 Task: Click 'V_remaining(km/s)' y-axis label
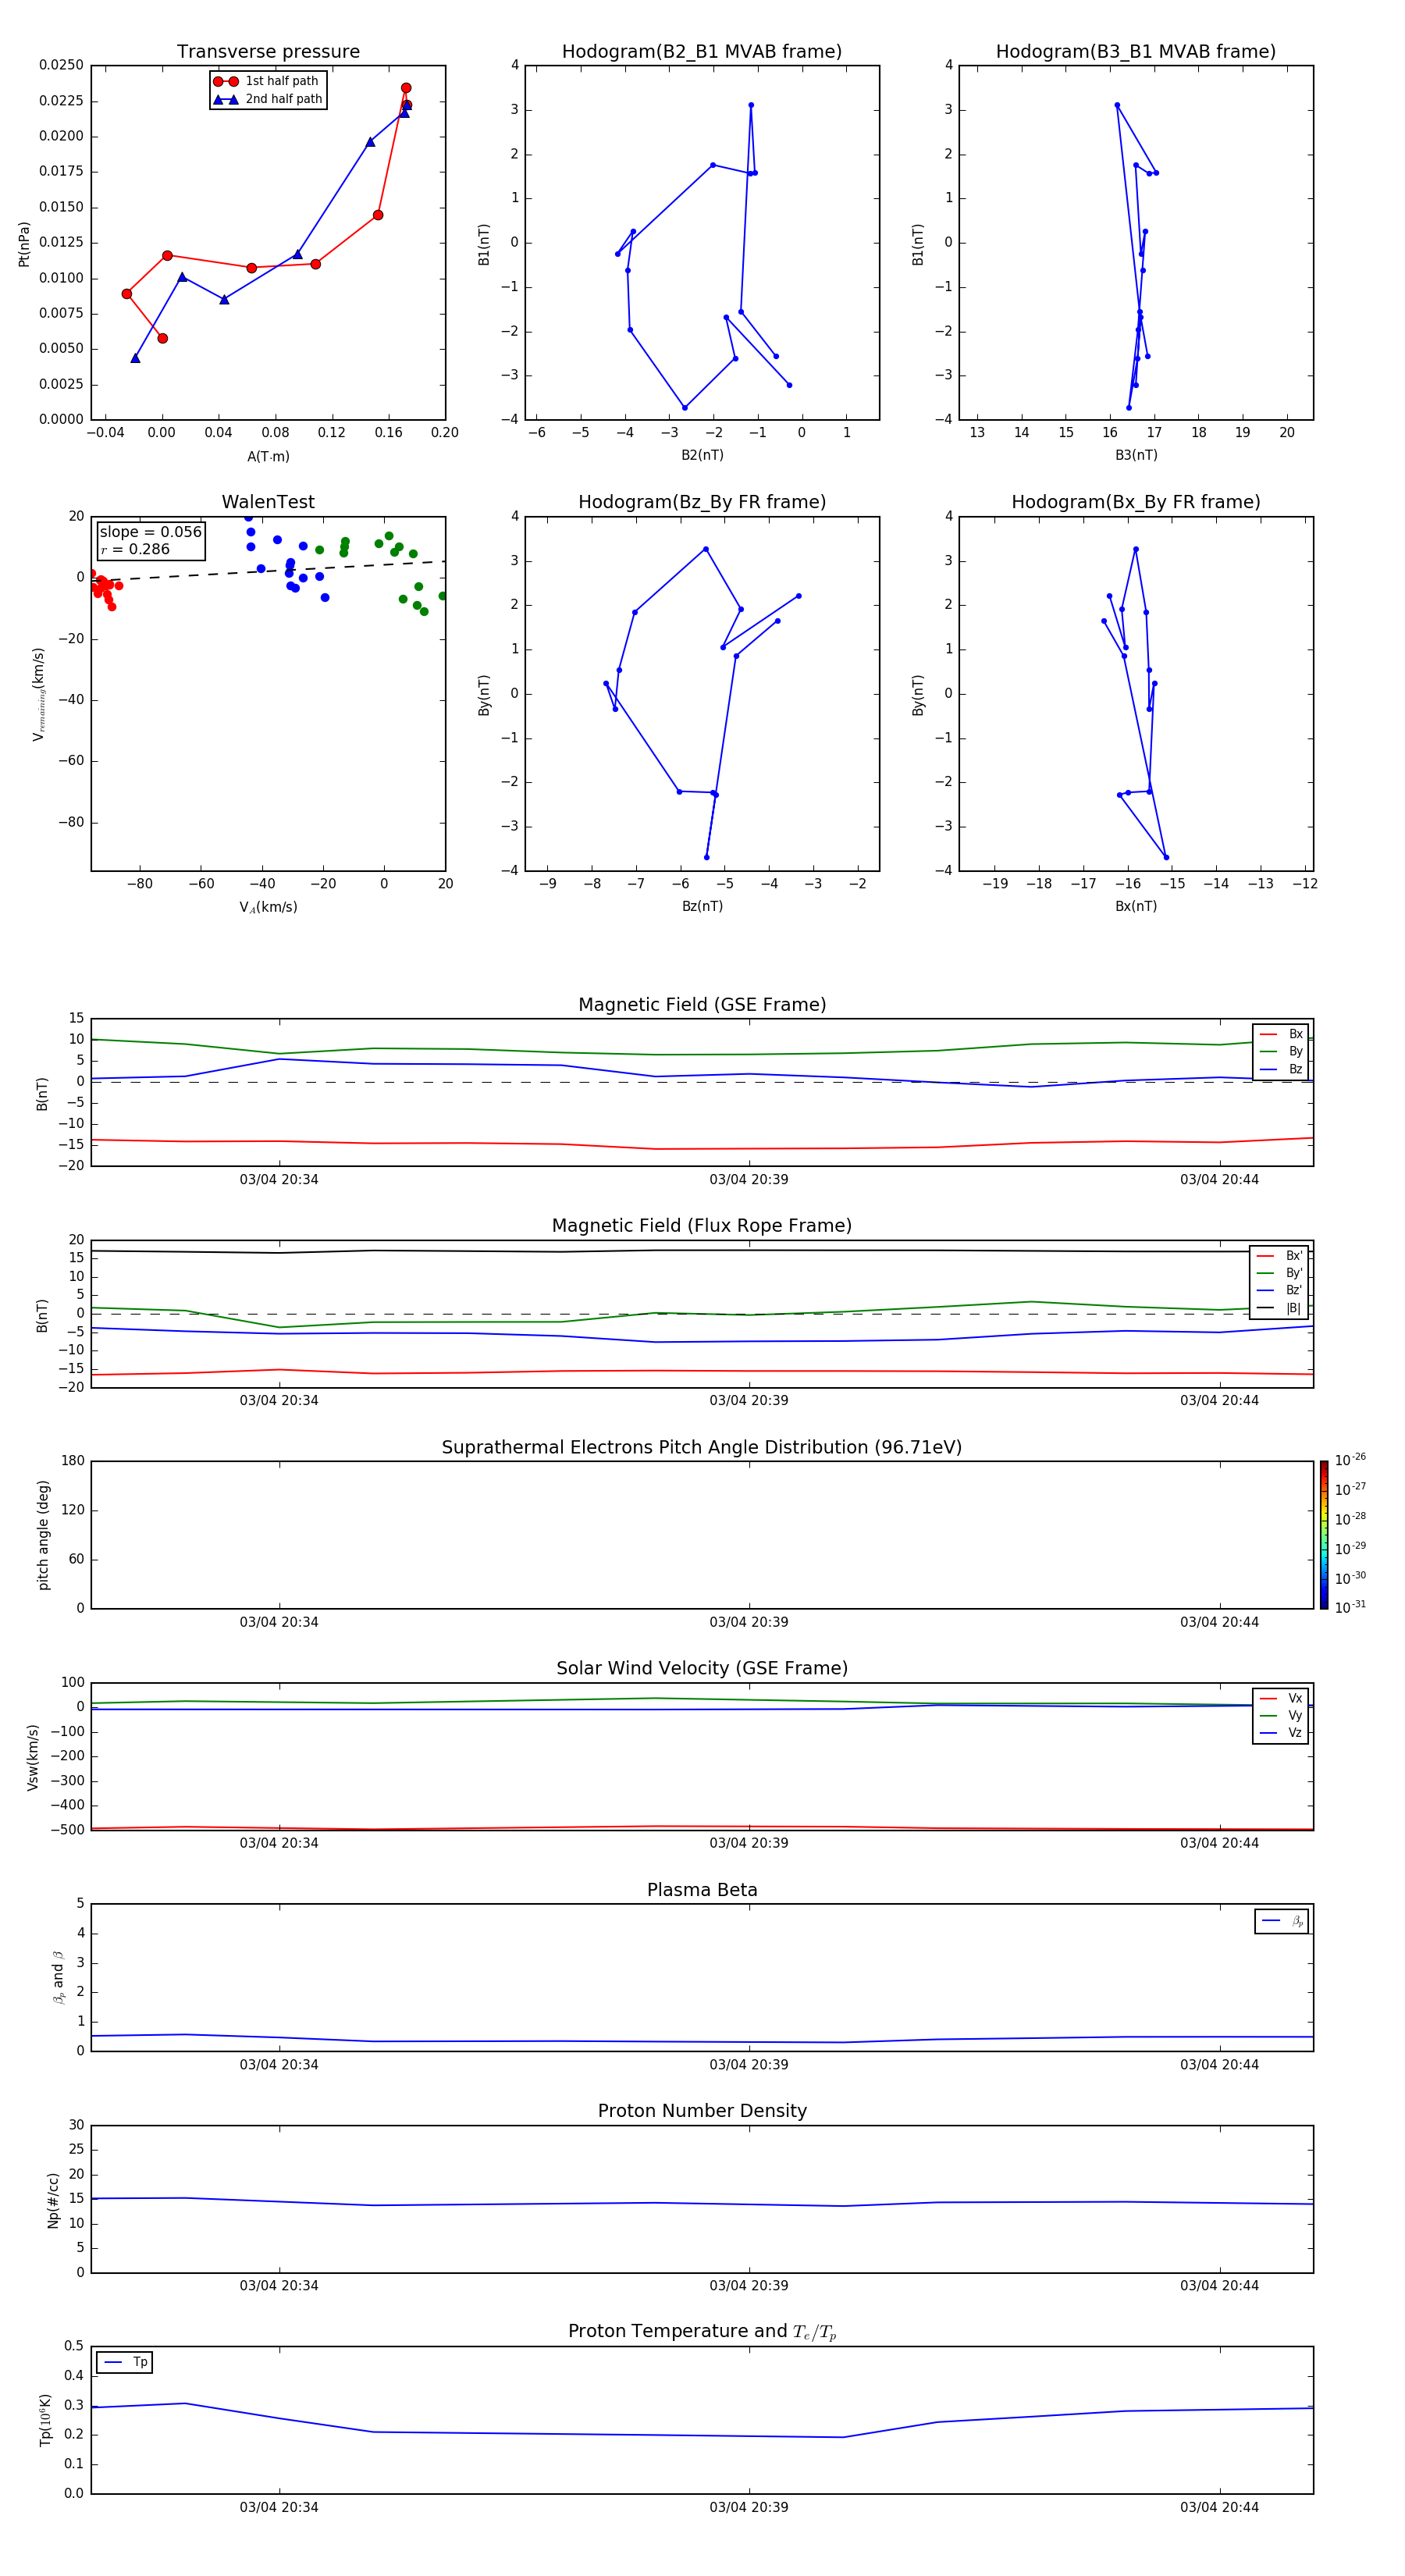pos(39,694)
